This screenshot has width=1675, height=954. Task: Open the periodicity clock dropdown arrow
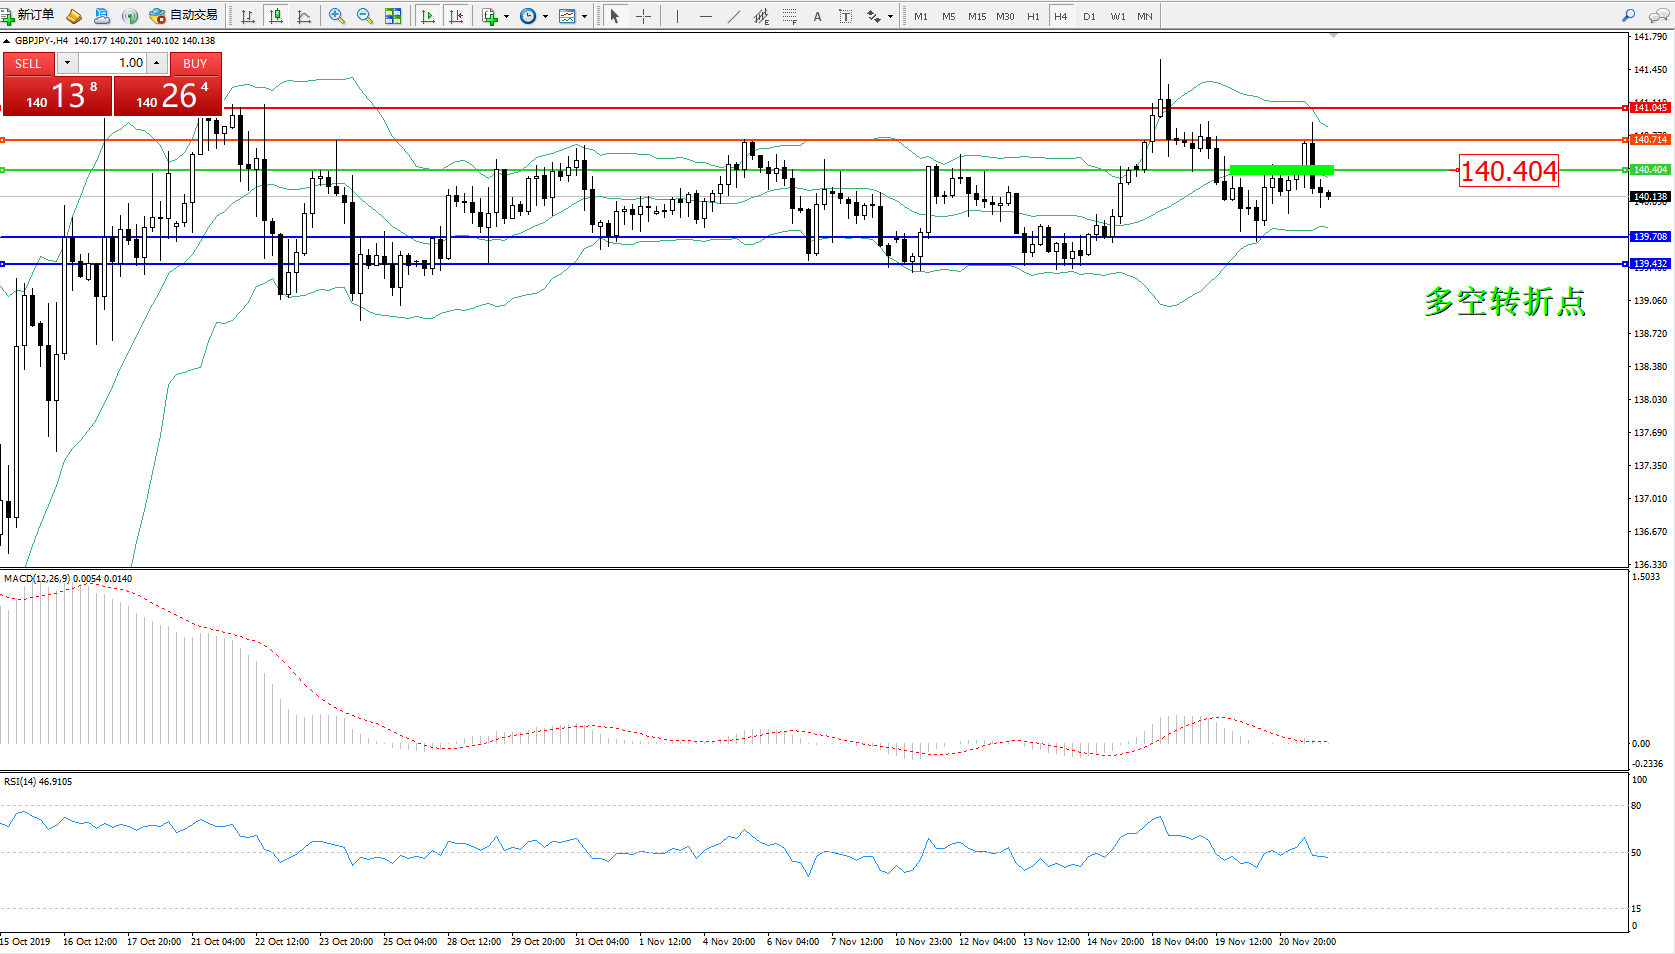click(x=545, y=16)
